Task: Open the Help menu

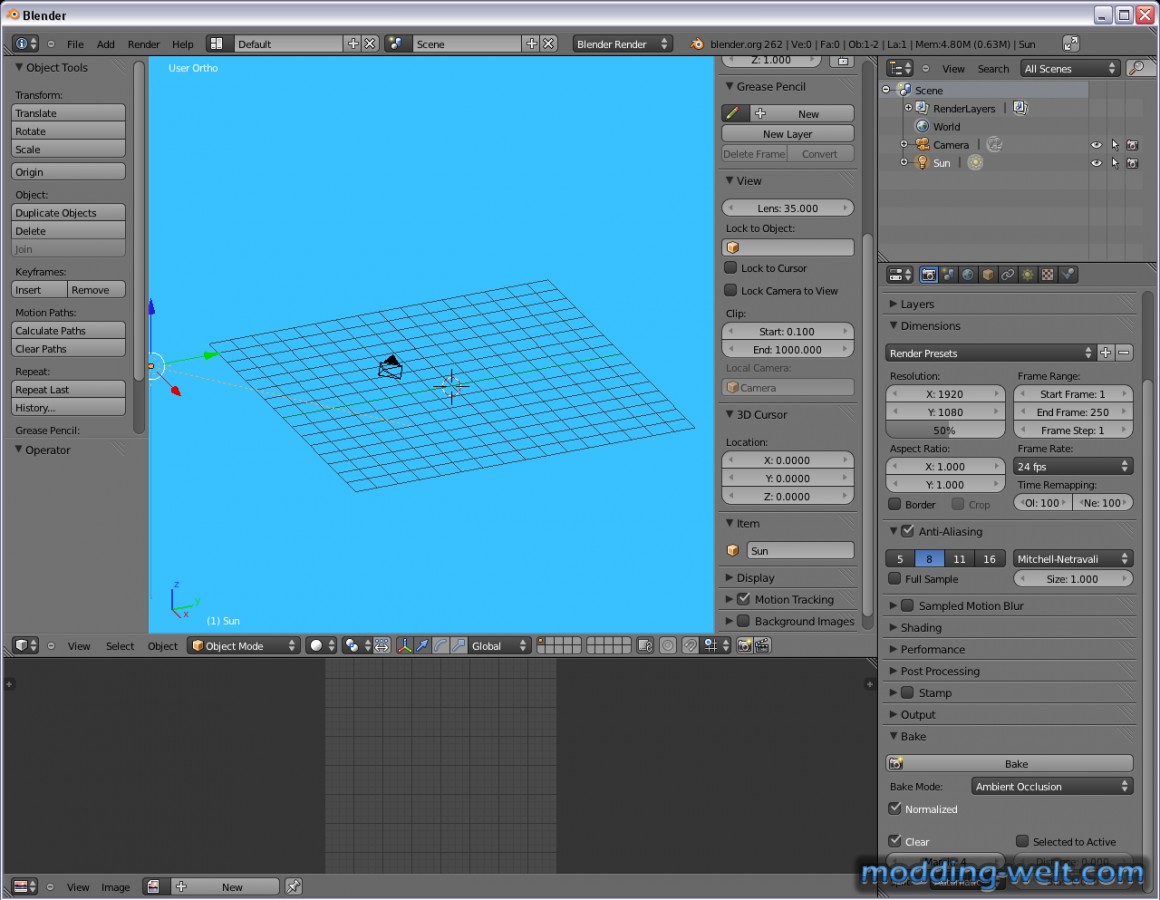Action: 183,44
